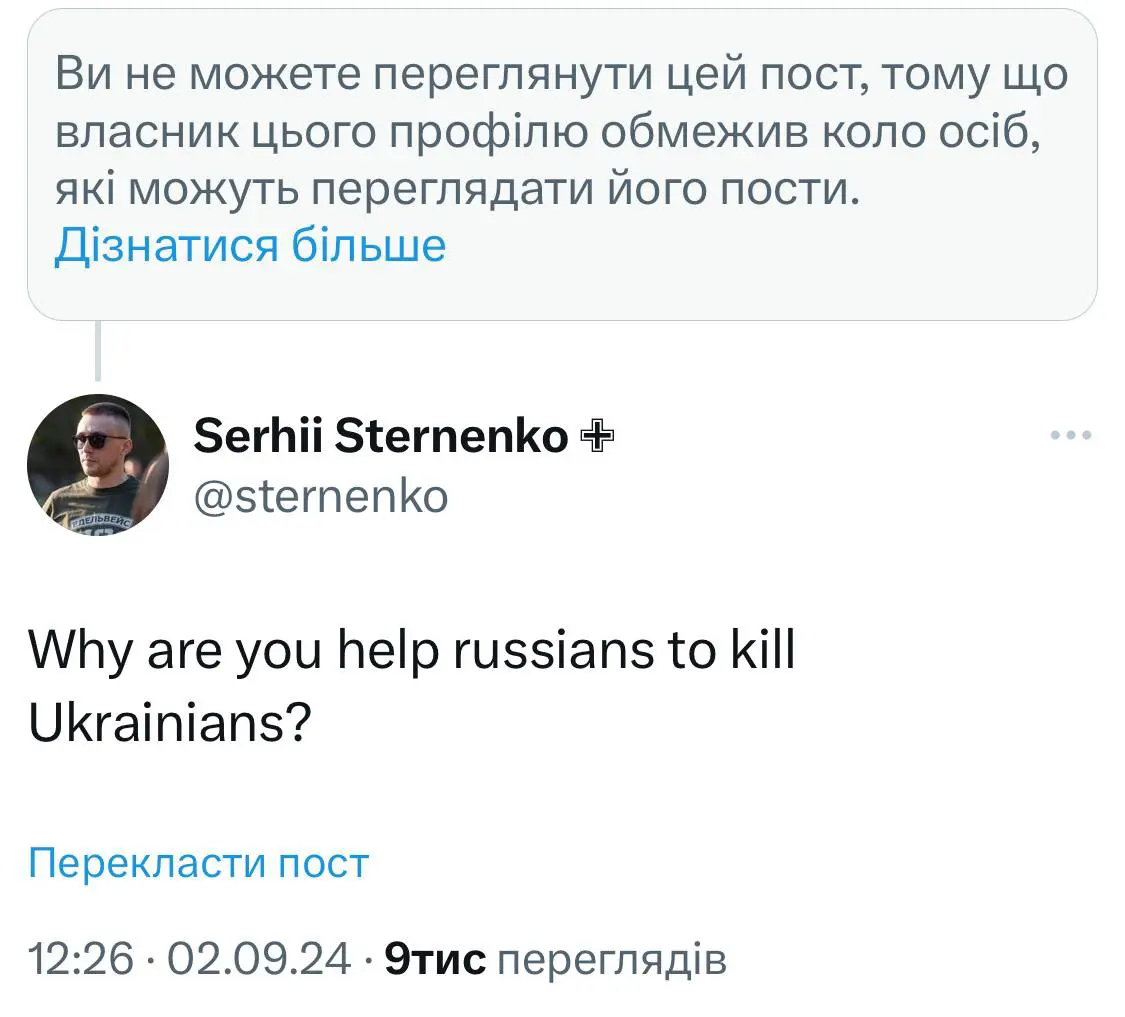
Task: Click the bold "9тис" view count
Action: (x=435, y=960)
